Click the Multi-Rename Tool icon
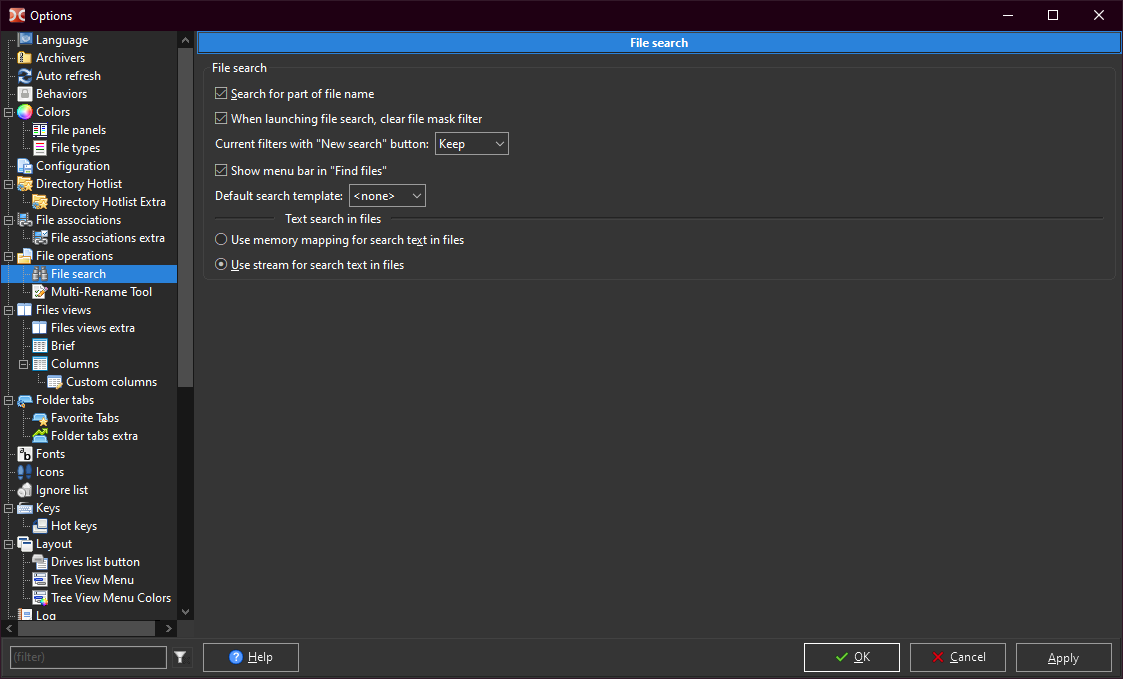The width and height of the screenshot is (1123, 679). tap(40, 292)
